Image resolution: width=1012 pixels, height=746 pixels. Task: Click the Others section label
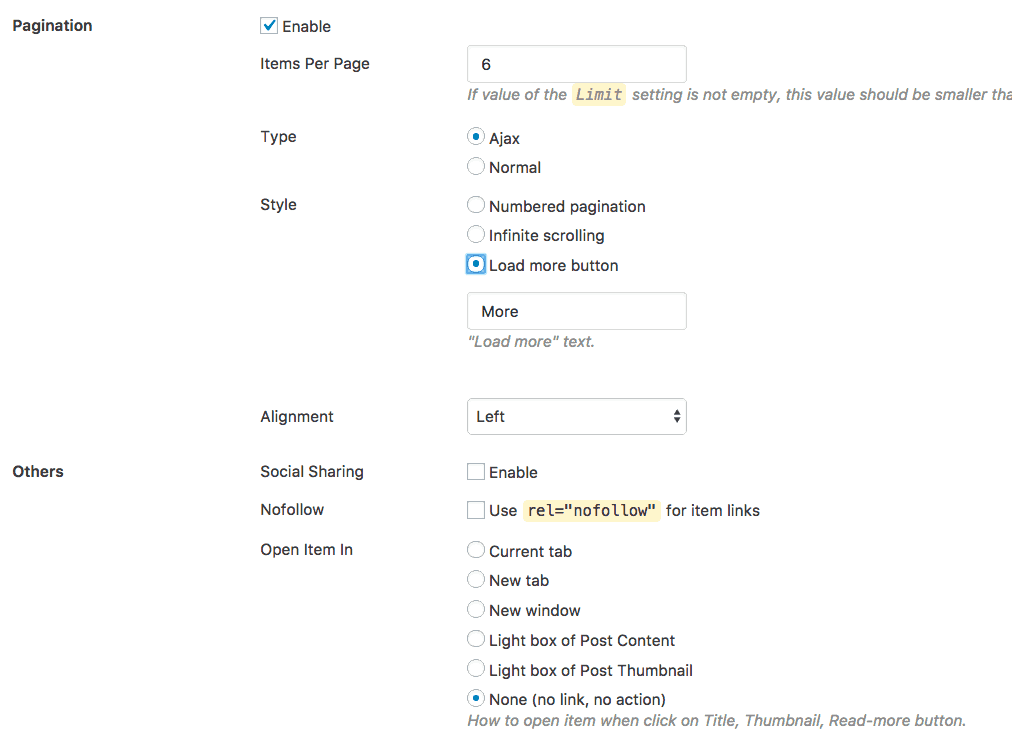click(x=37, y=471)
